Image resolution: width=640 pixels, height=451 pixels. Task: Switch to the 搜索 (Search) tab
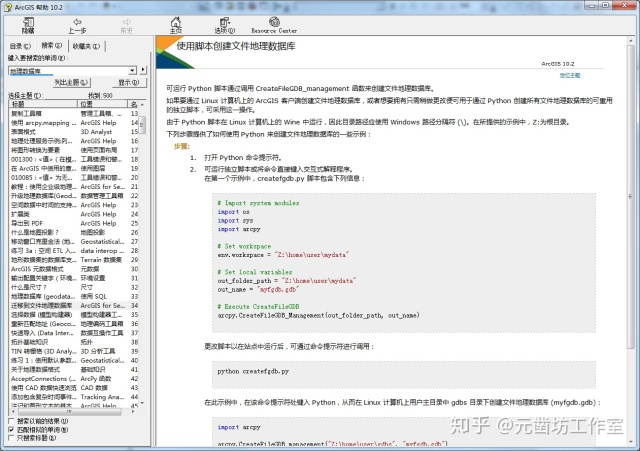tap(51, 45)
